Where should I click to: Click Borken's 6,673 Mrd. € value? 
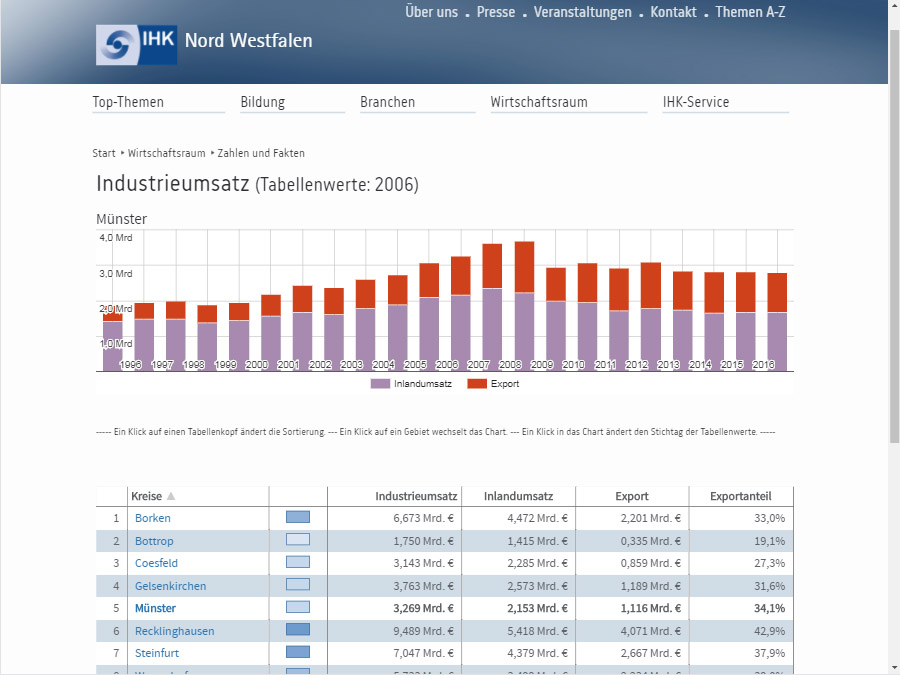[x=423, y=518]
